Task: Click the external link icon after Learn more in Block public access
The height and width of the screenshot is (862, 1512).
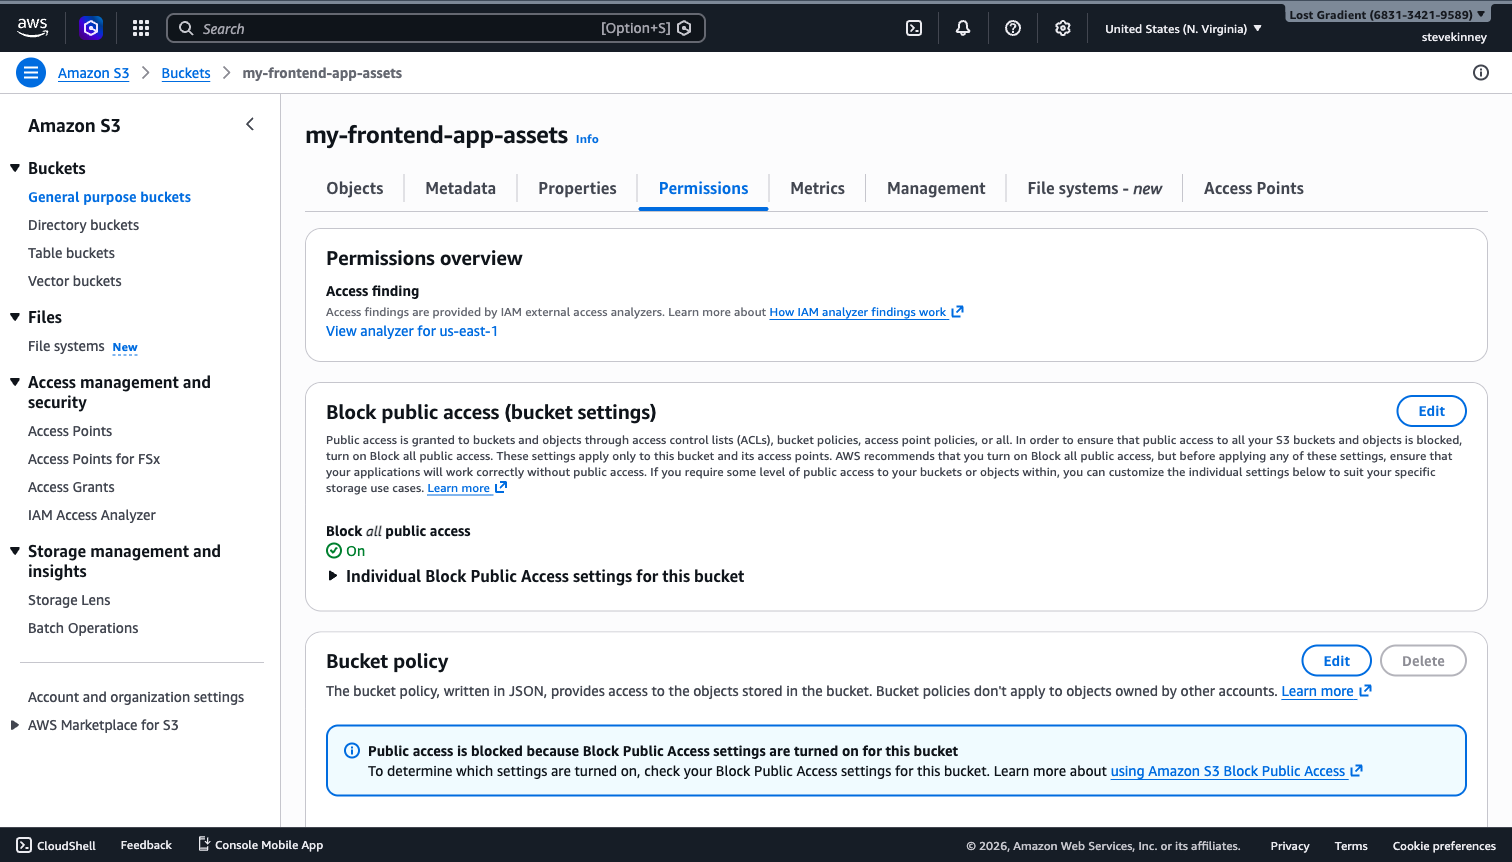Action: pos(501,488)
